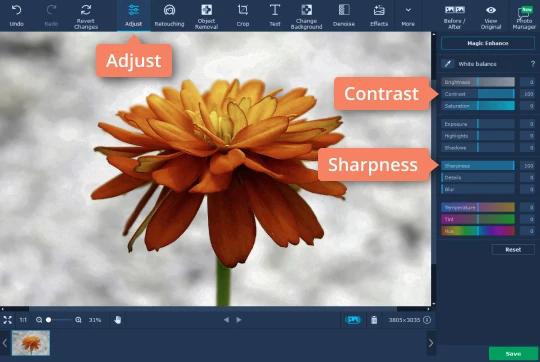Image resolution: width=540 pixels, height=362 pixels.
Task: Select the Object Removal tool
Action: 206,16
